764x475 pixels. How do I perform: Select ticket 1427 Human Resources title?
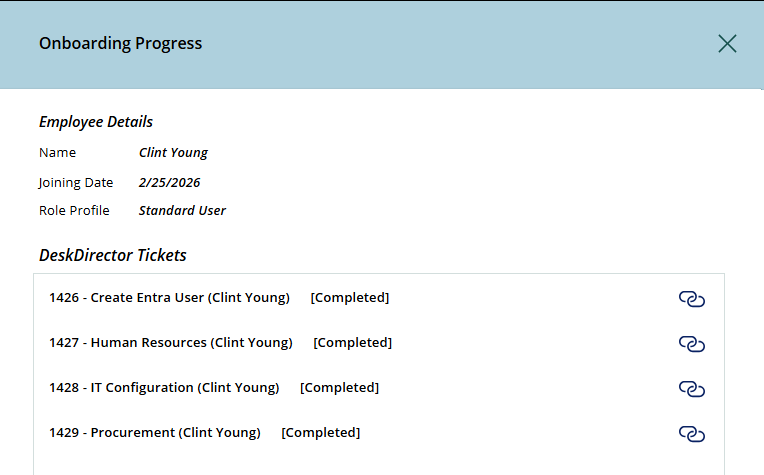pyautogui.click(x=171, y=342)
